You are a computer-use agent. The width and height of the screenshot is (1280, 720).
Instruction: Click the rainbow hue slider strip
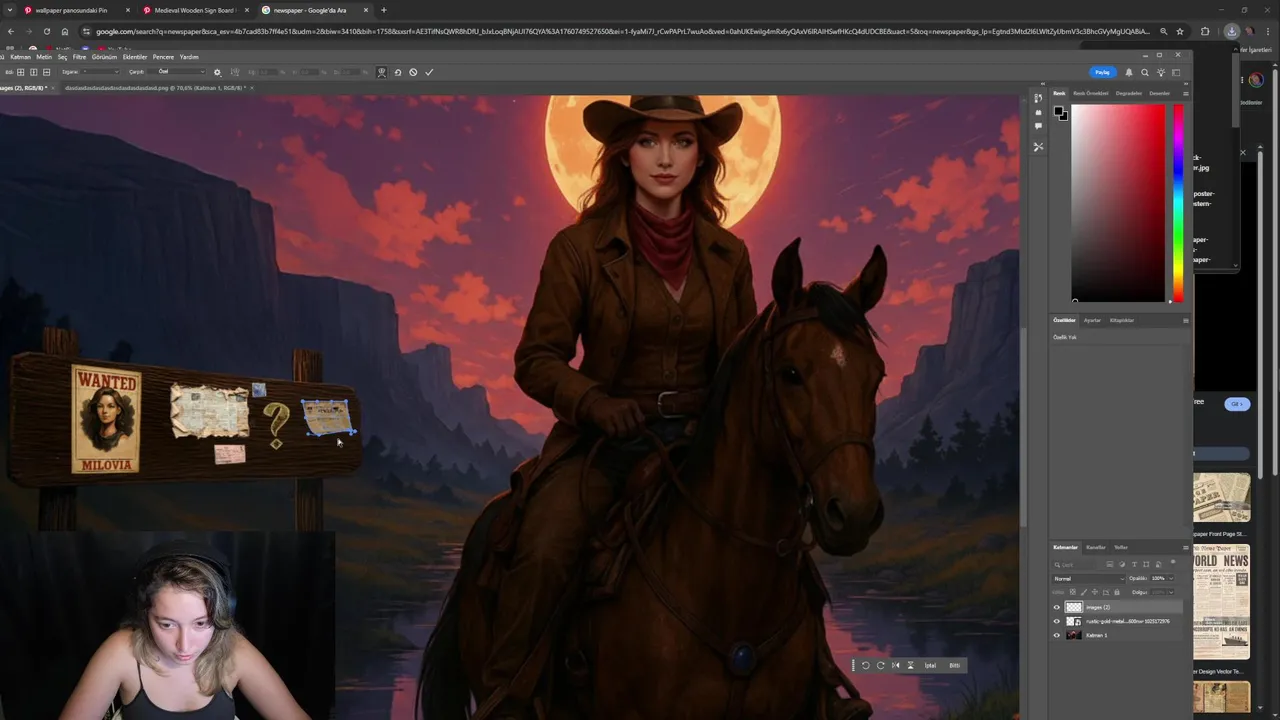(1178, 202)
